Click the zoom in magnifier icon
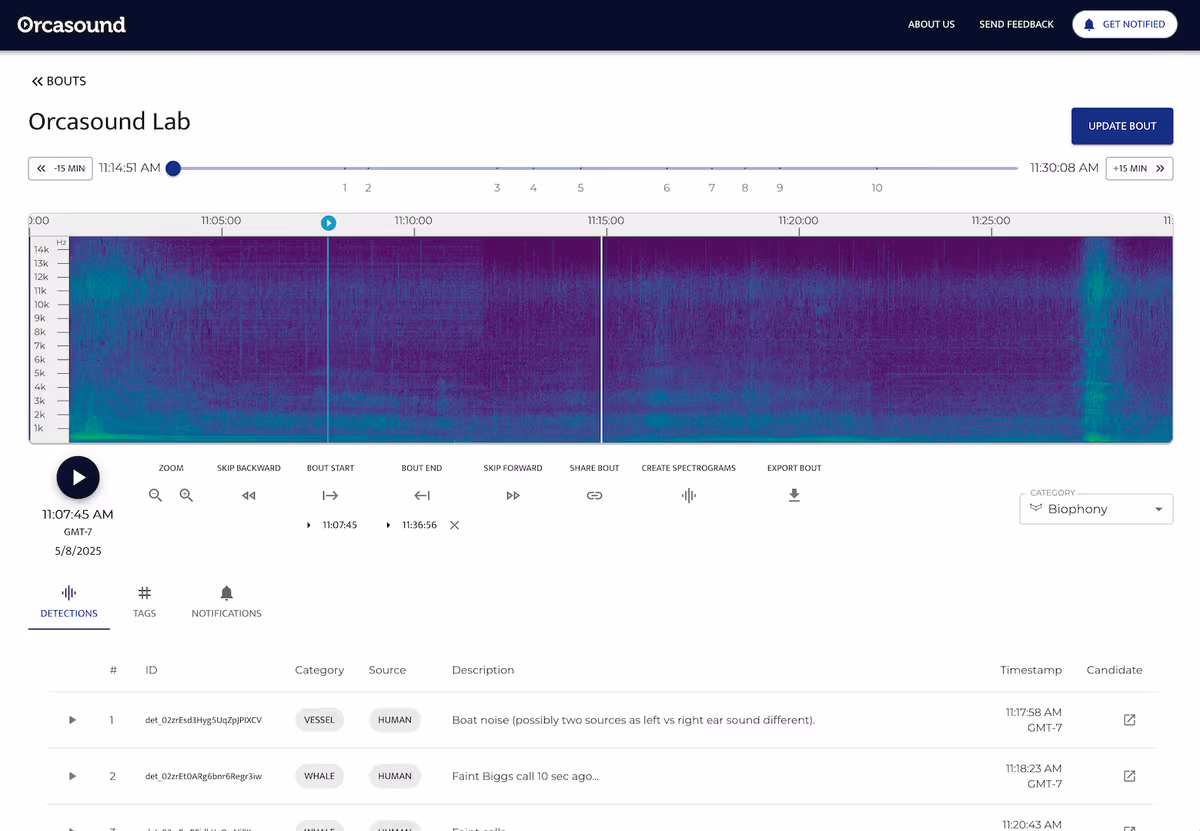Image resolution: width=1200 pixels, height=831 pixels. (x=186, y=495)
